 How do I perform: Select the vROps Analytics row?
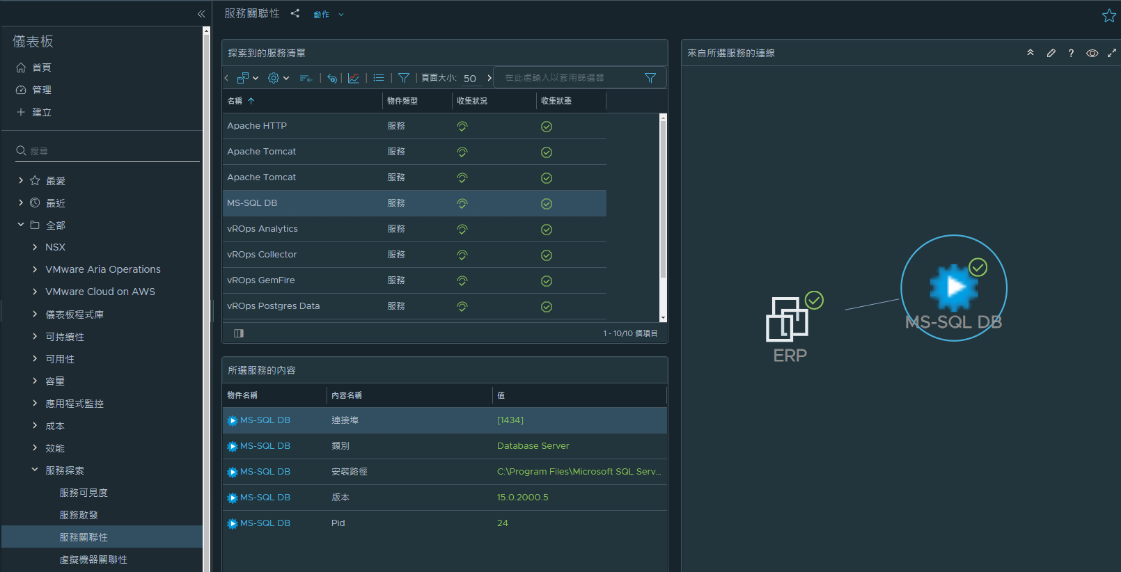point(415,229)
